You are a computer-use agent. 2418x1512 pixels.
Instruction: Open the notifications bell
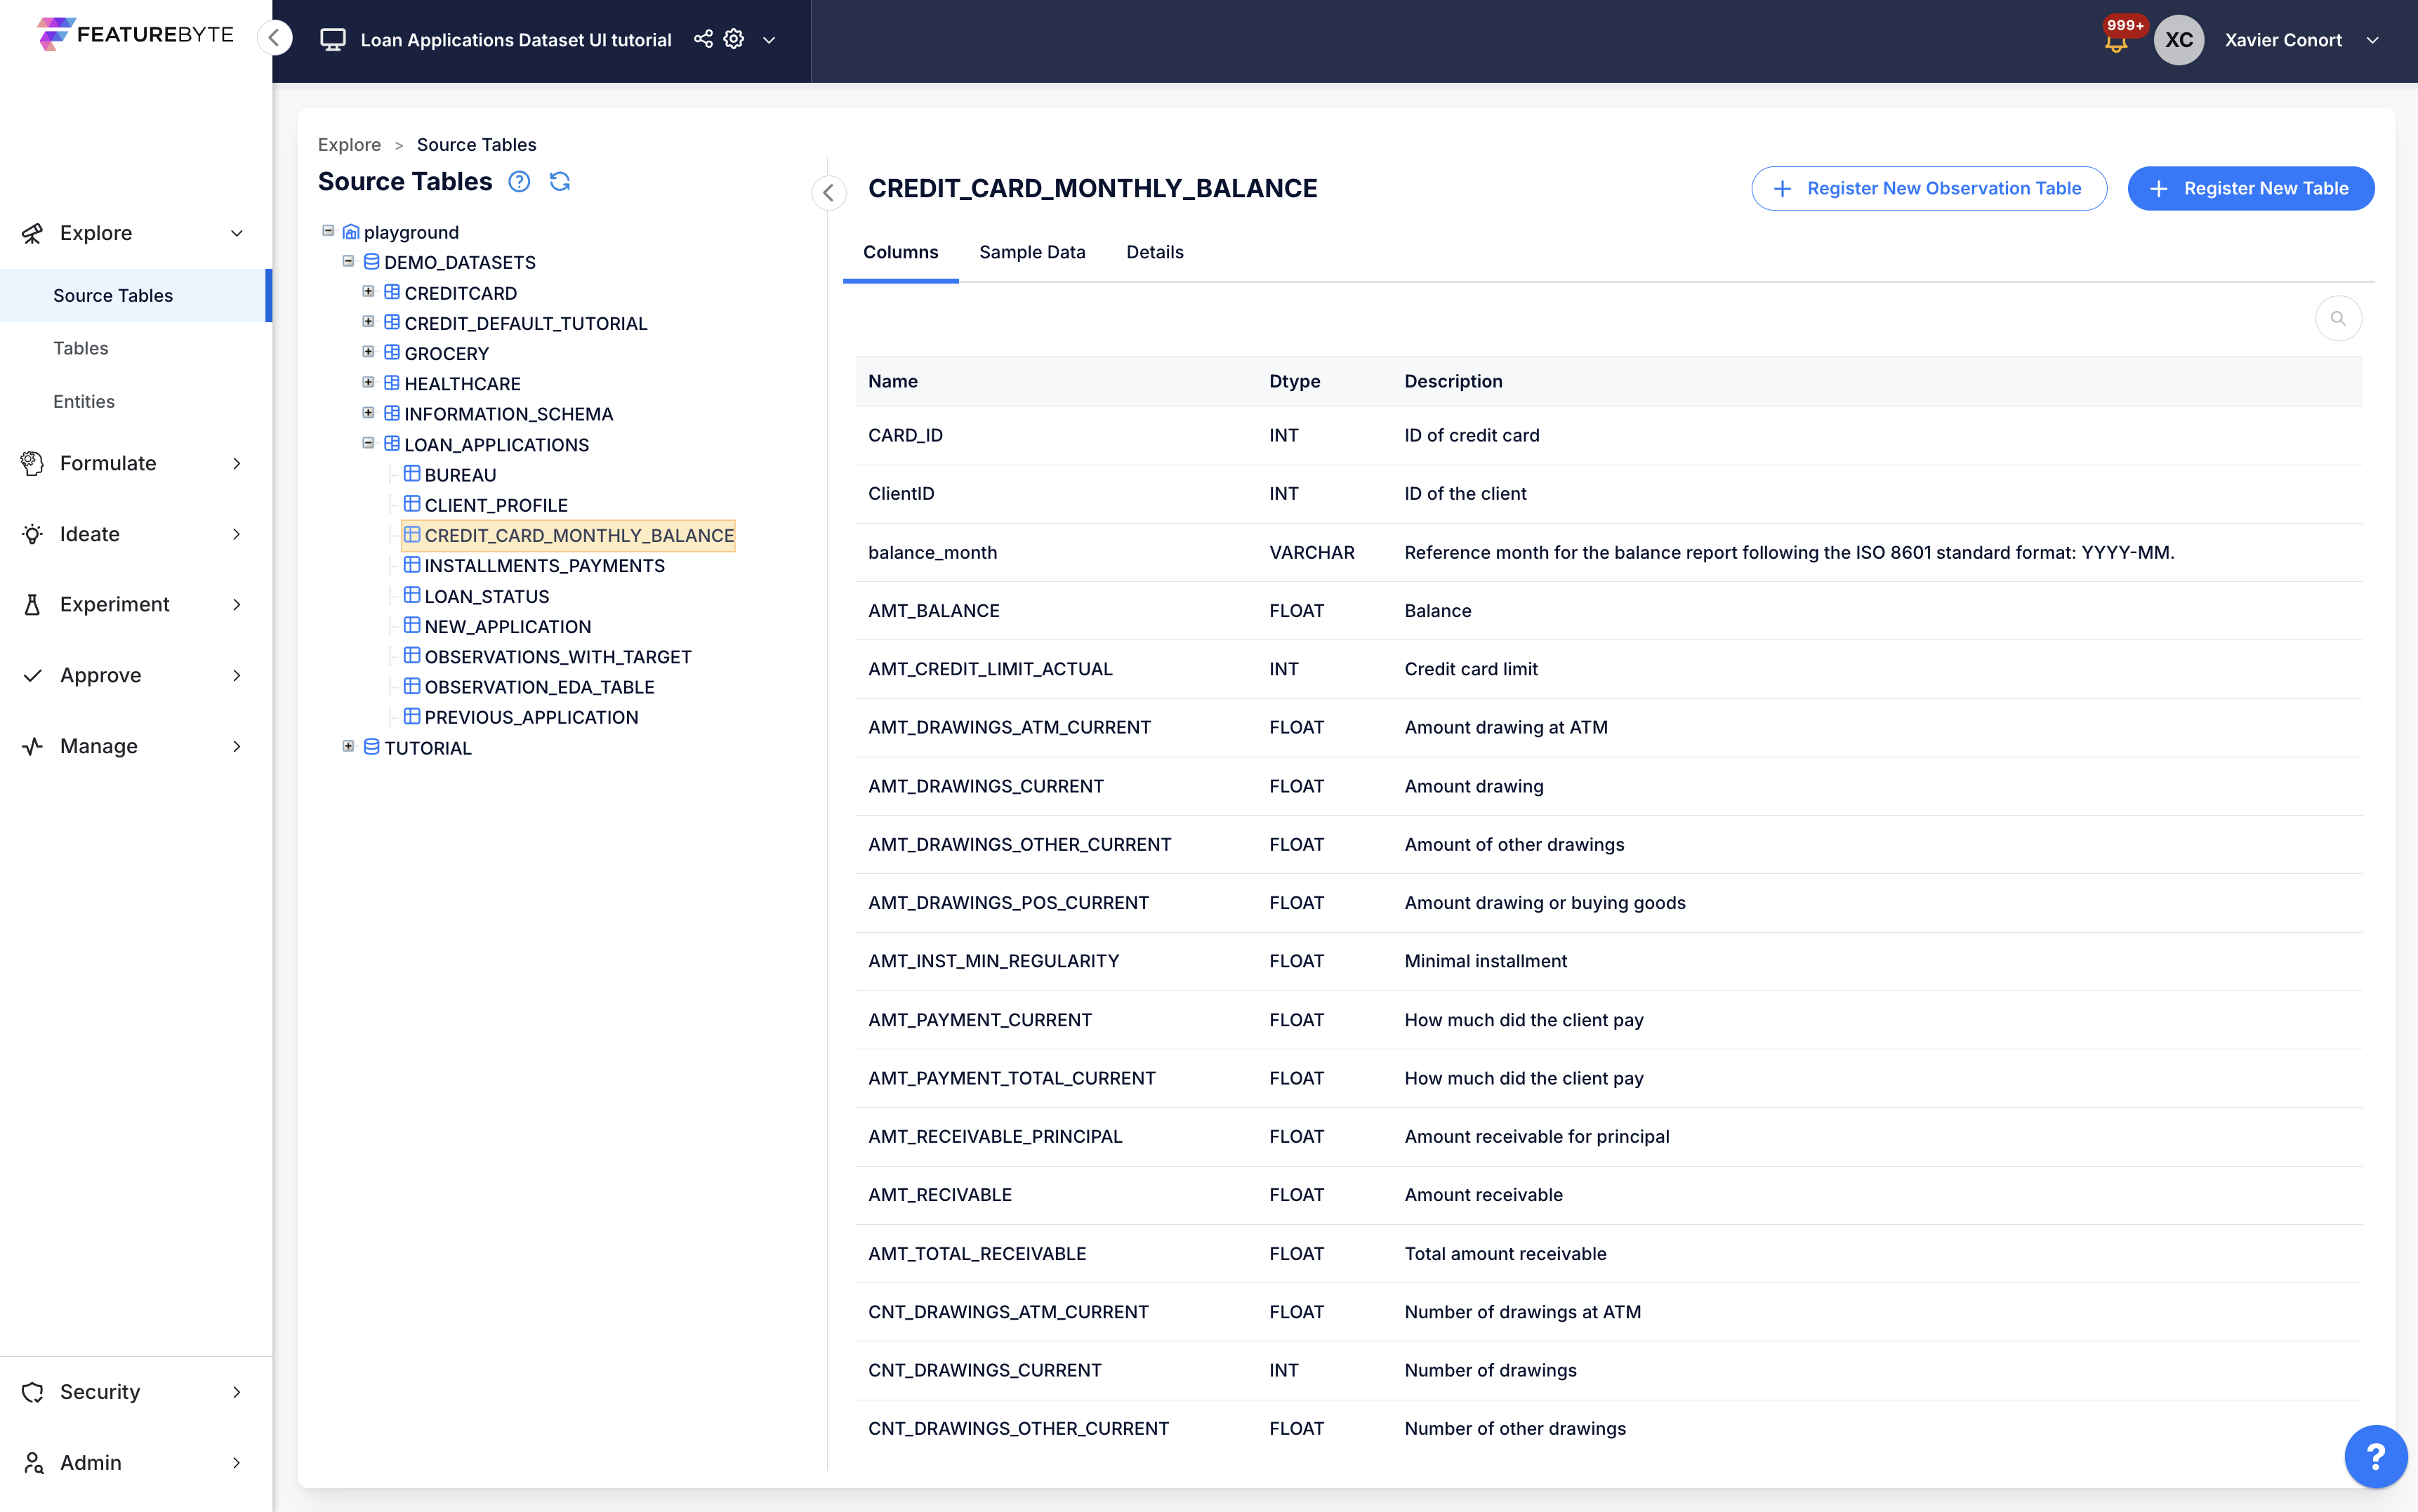(x=2116, y=42)
